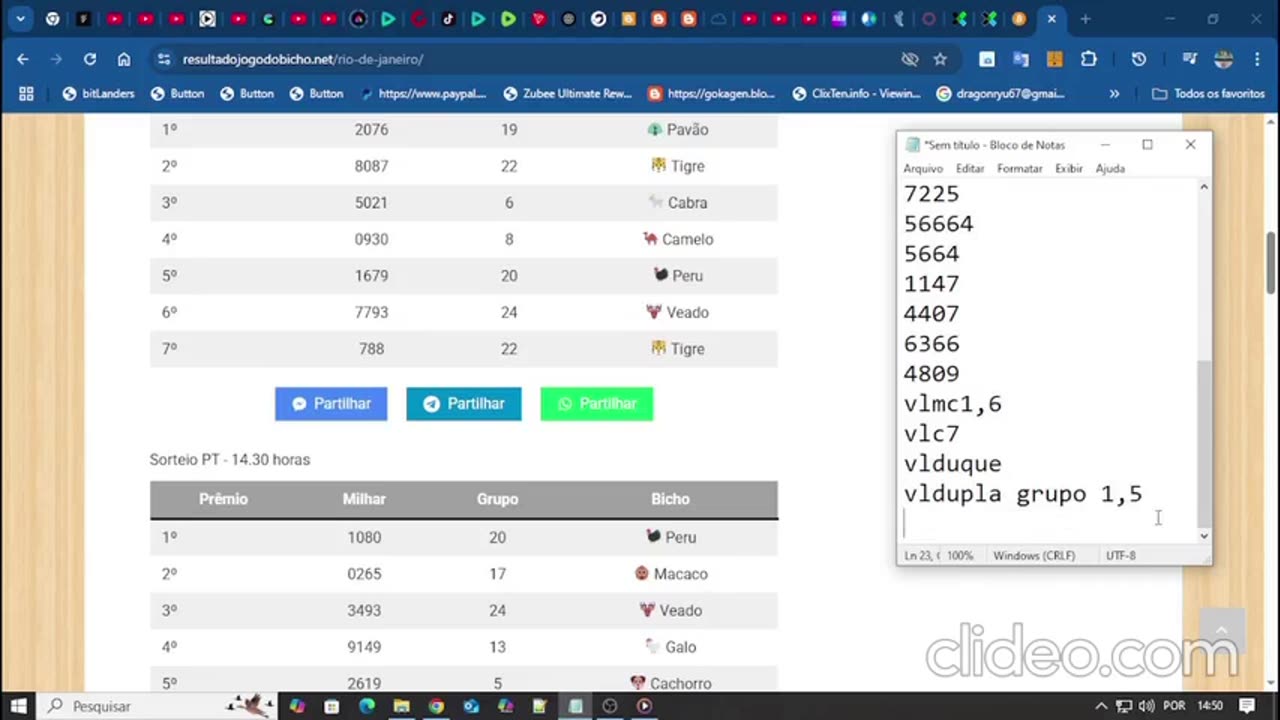The height and width of the screenshot is (720, 1280).
Task: Open a new browser tab
Action: [x=1084, y=19]
